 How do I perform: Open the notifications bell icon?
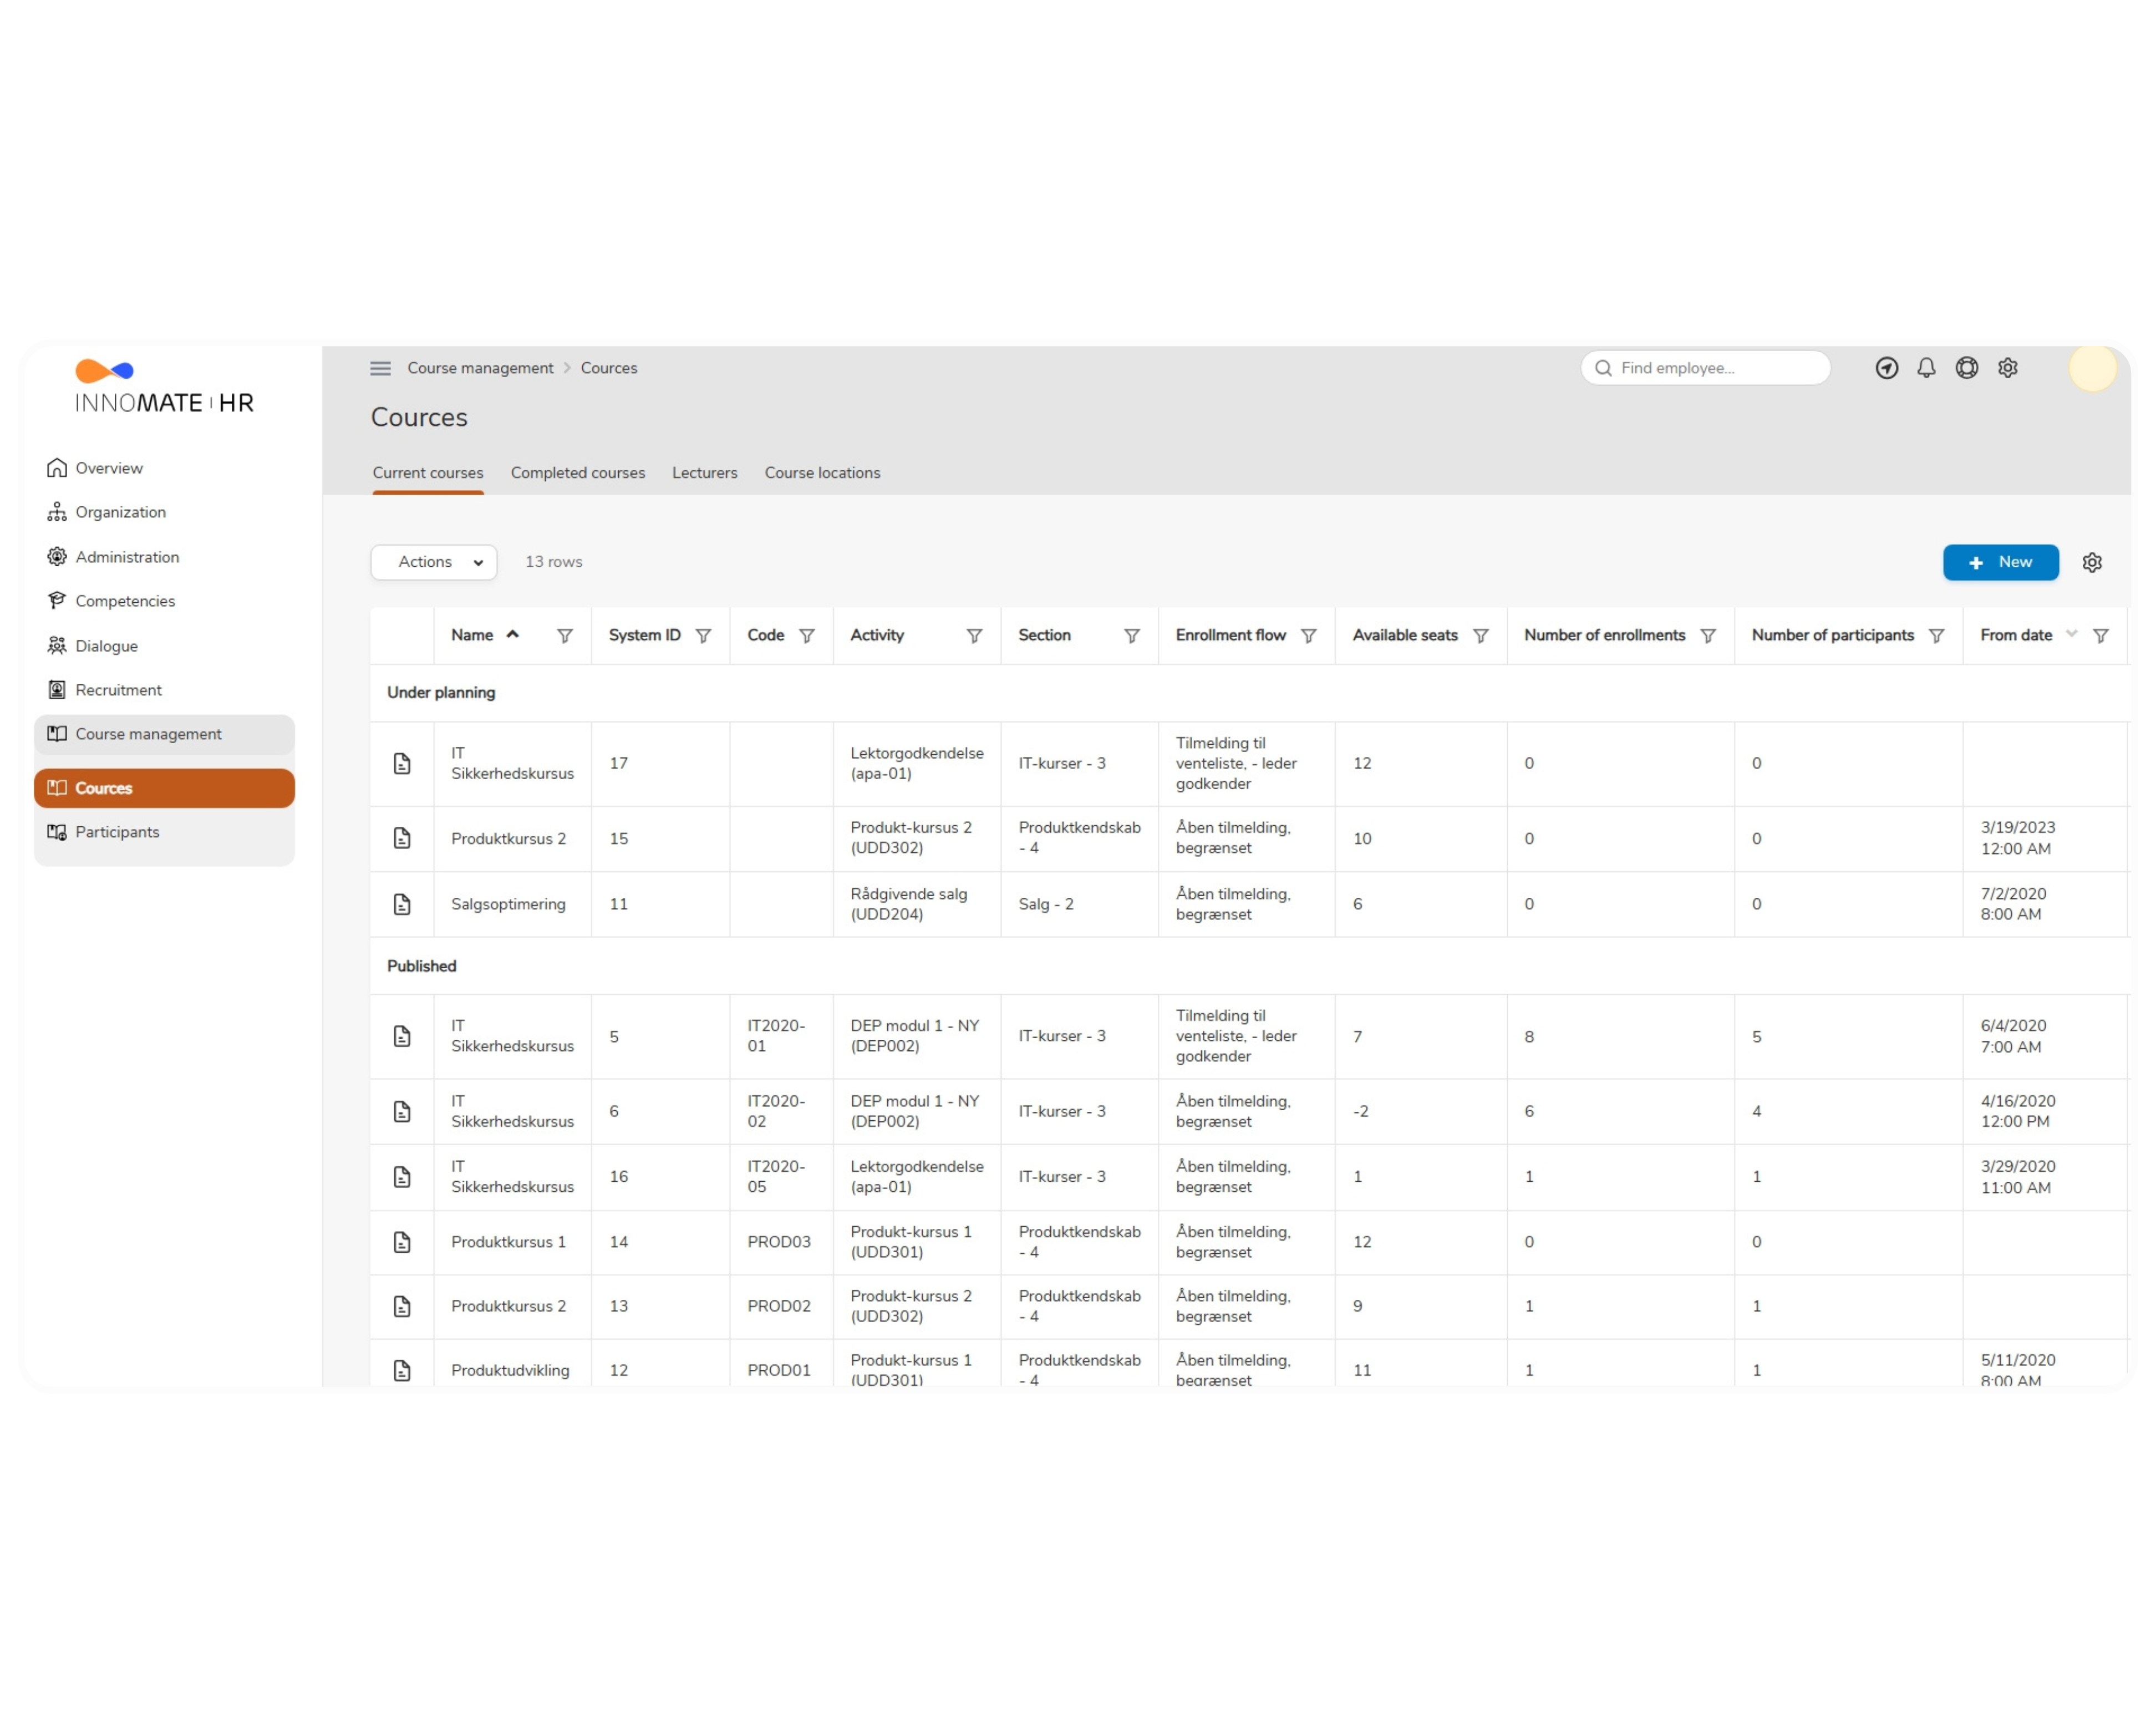(1926, 368)
